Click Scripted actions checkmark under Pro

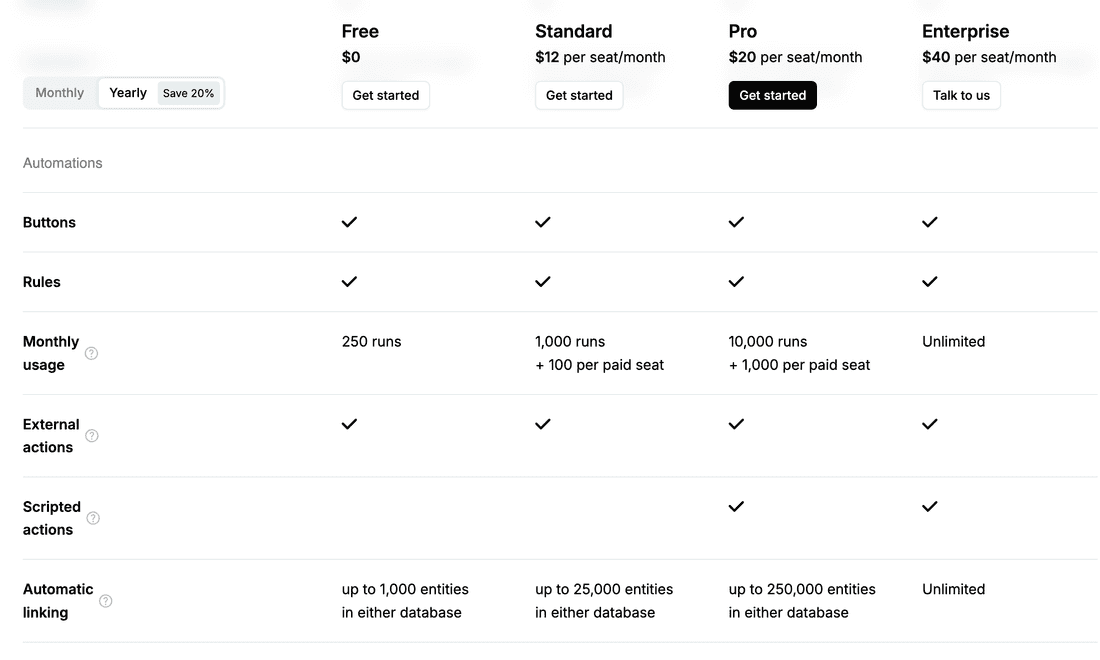pyautogui.click(x=736, y=506)
